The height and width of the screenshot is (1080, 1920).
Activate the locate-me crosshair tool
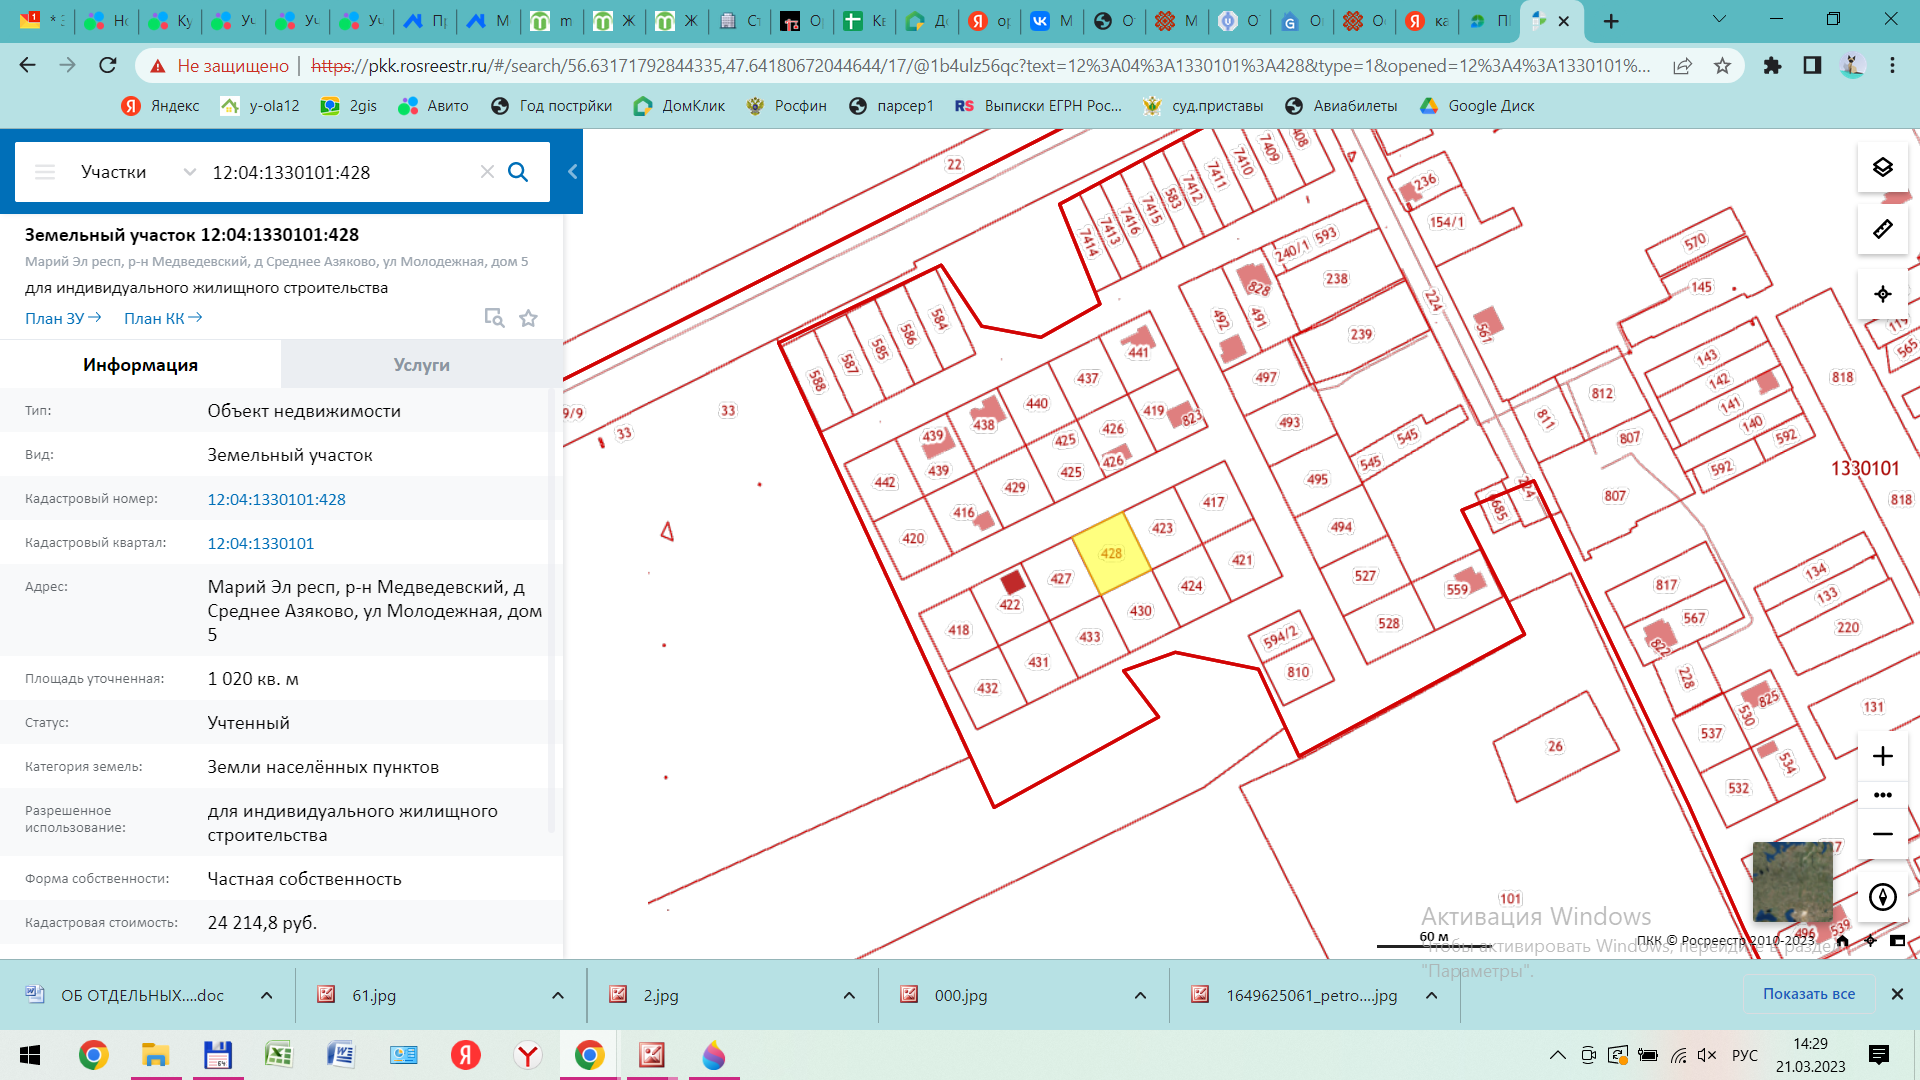point(1882,294)
